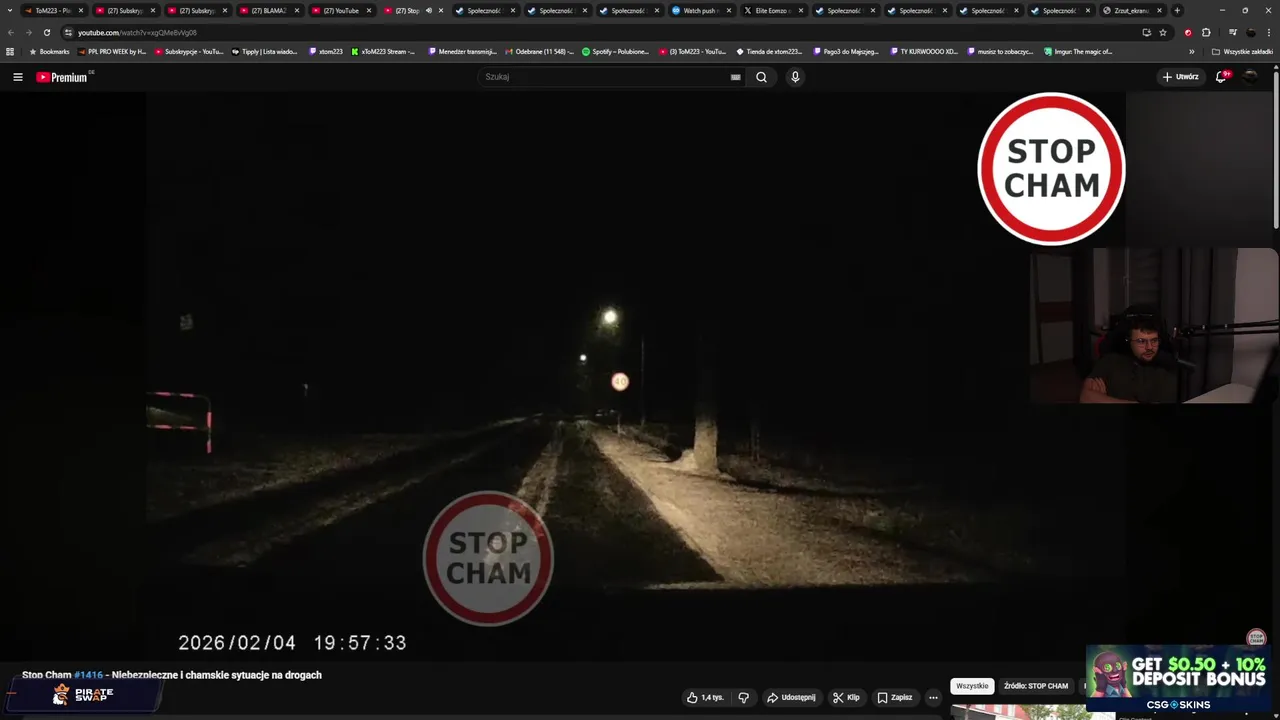Open Menedżer transmisji bookmark
1280x720 pixels.
[463, 51]
